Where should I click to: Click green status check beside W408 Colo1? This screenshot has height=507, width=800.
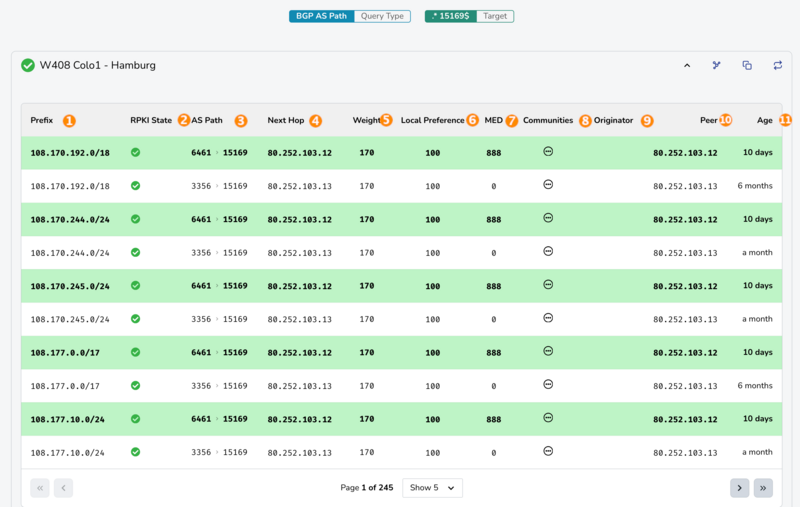pyautogui.click(x=28, y=65)
